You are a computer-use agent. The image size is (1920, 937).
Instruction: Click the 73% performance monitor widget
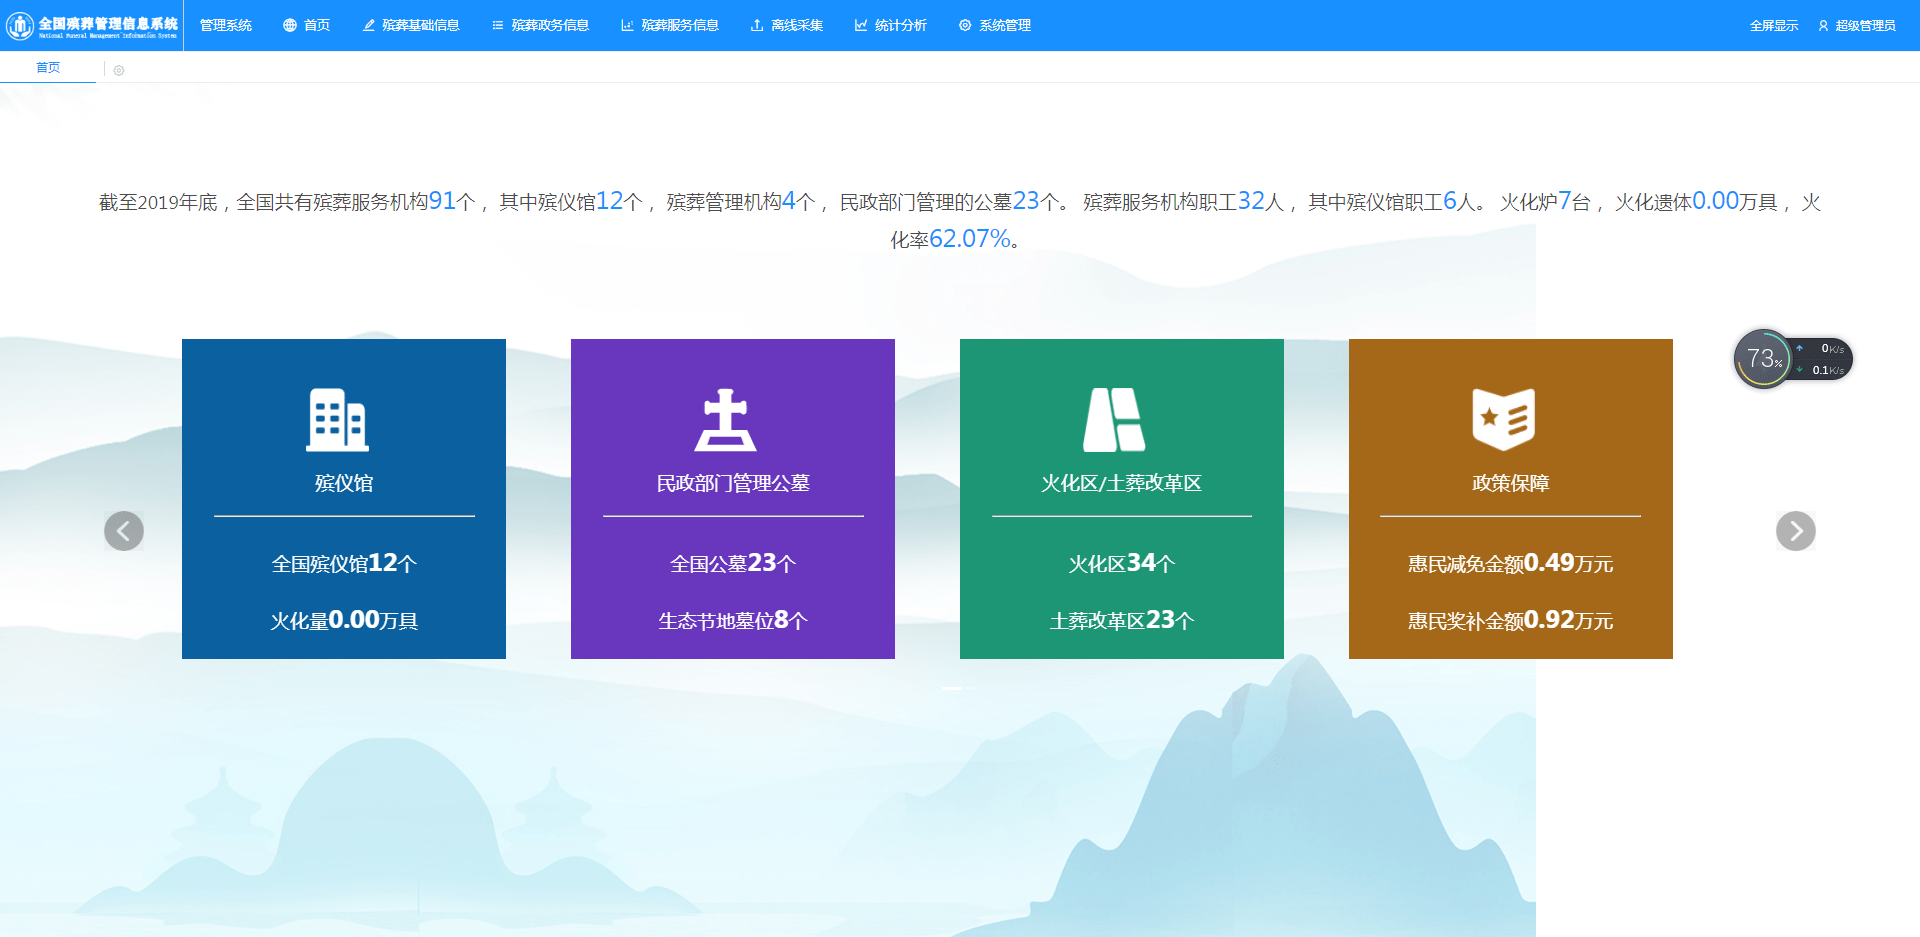(1793, 359)
